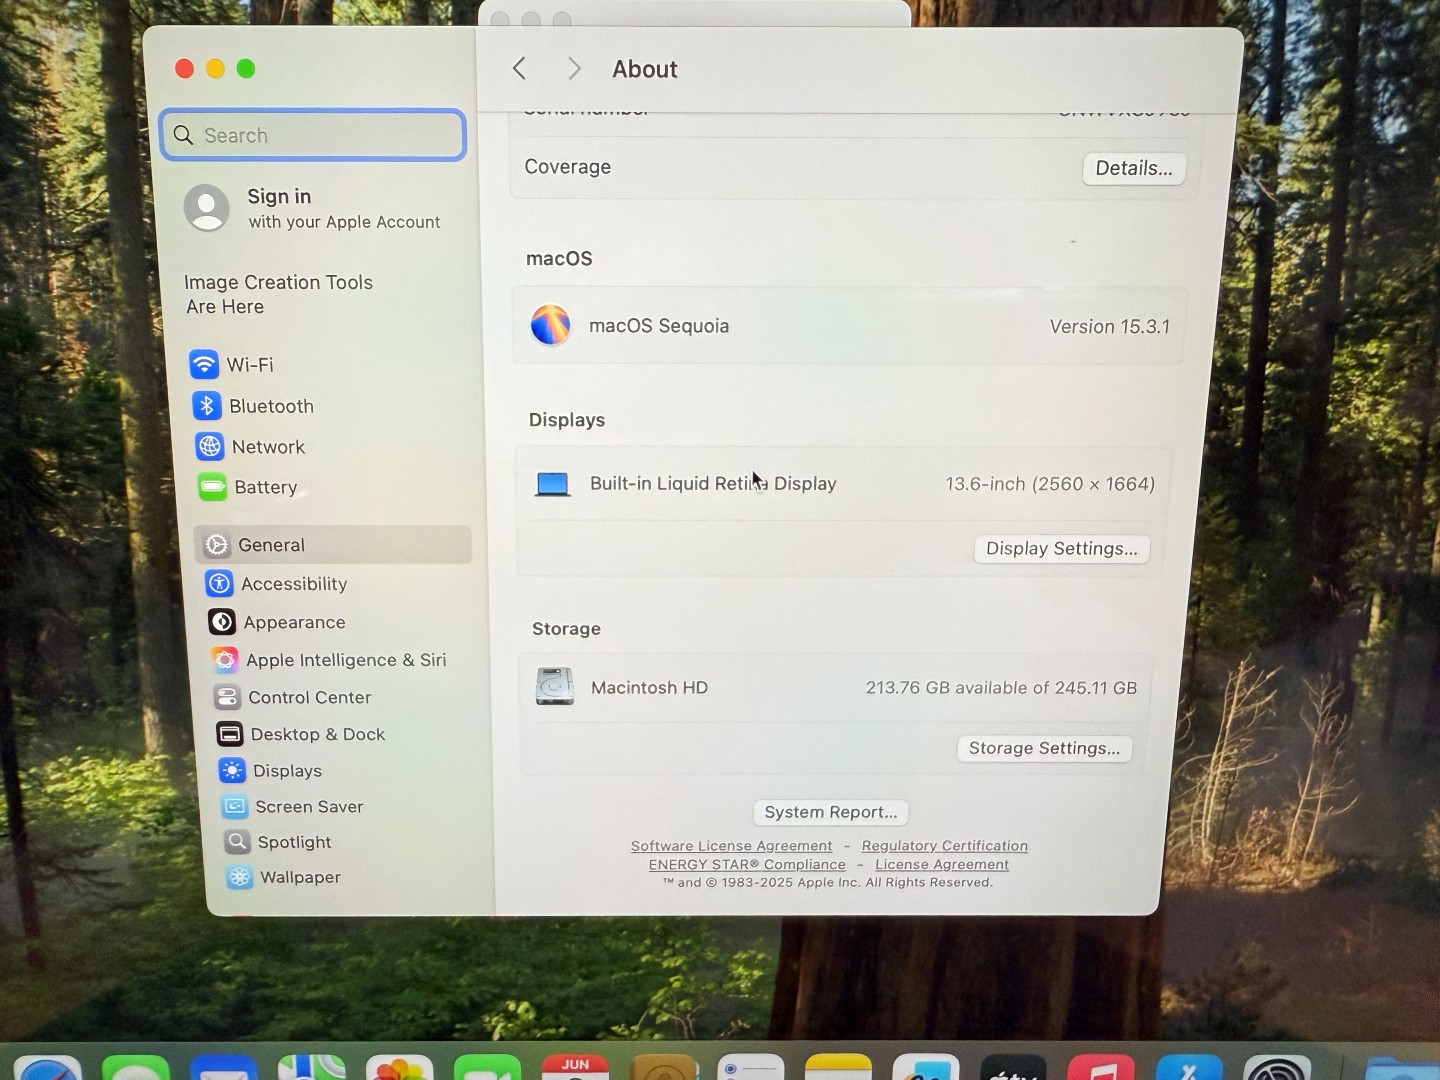
Task: Open Display Settings button
Action: coord(1062,548)
